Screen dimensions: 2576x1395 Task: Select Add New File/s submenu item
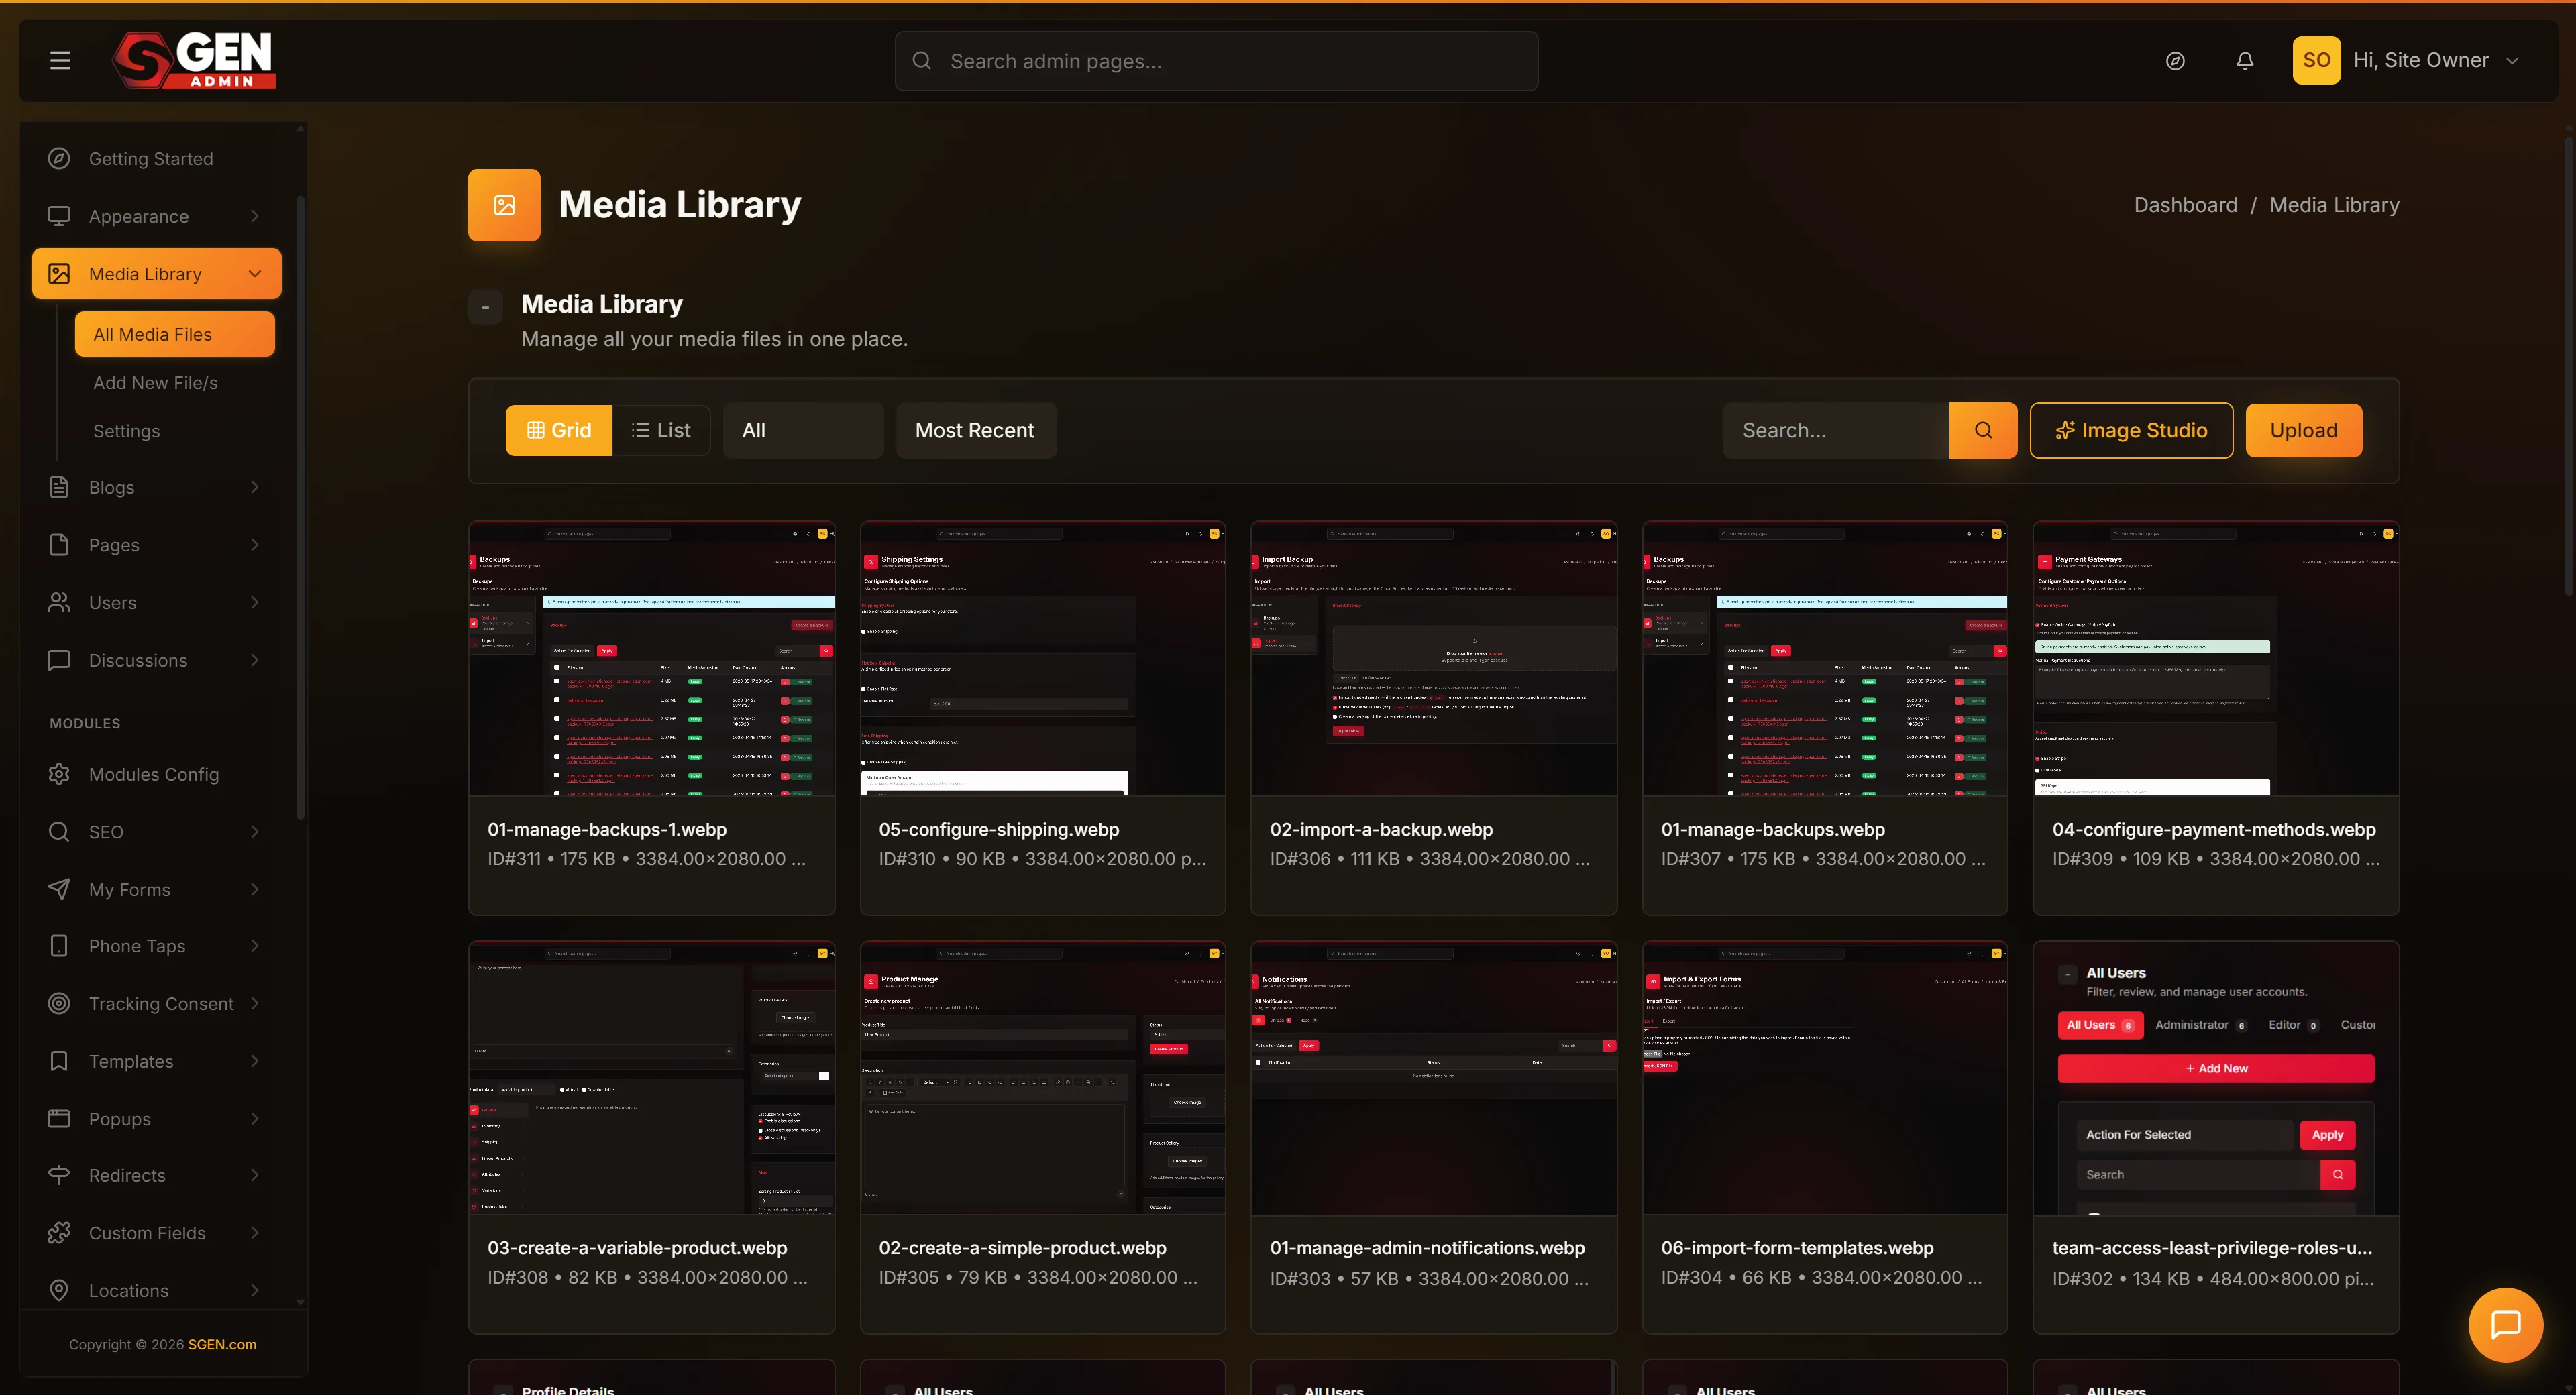pyautogui.click(x=155, y=383)
